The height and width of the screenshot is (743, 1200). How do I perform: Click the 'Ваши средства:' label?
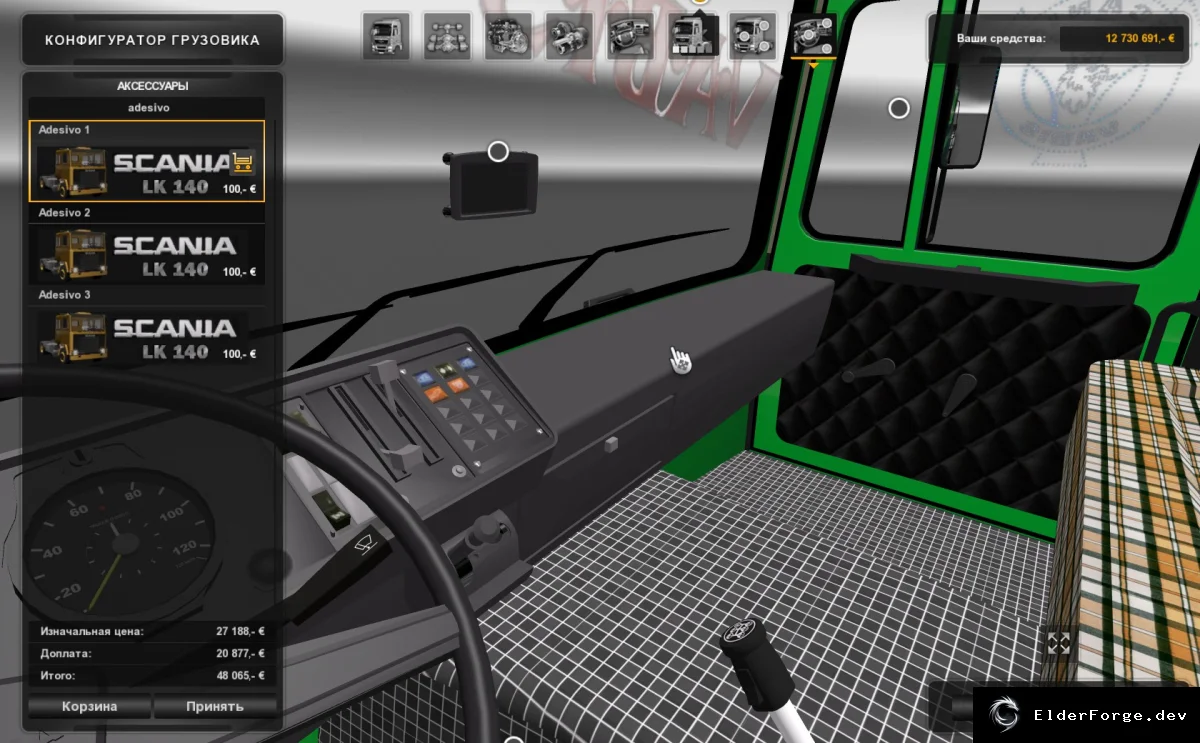1001,38
